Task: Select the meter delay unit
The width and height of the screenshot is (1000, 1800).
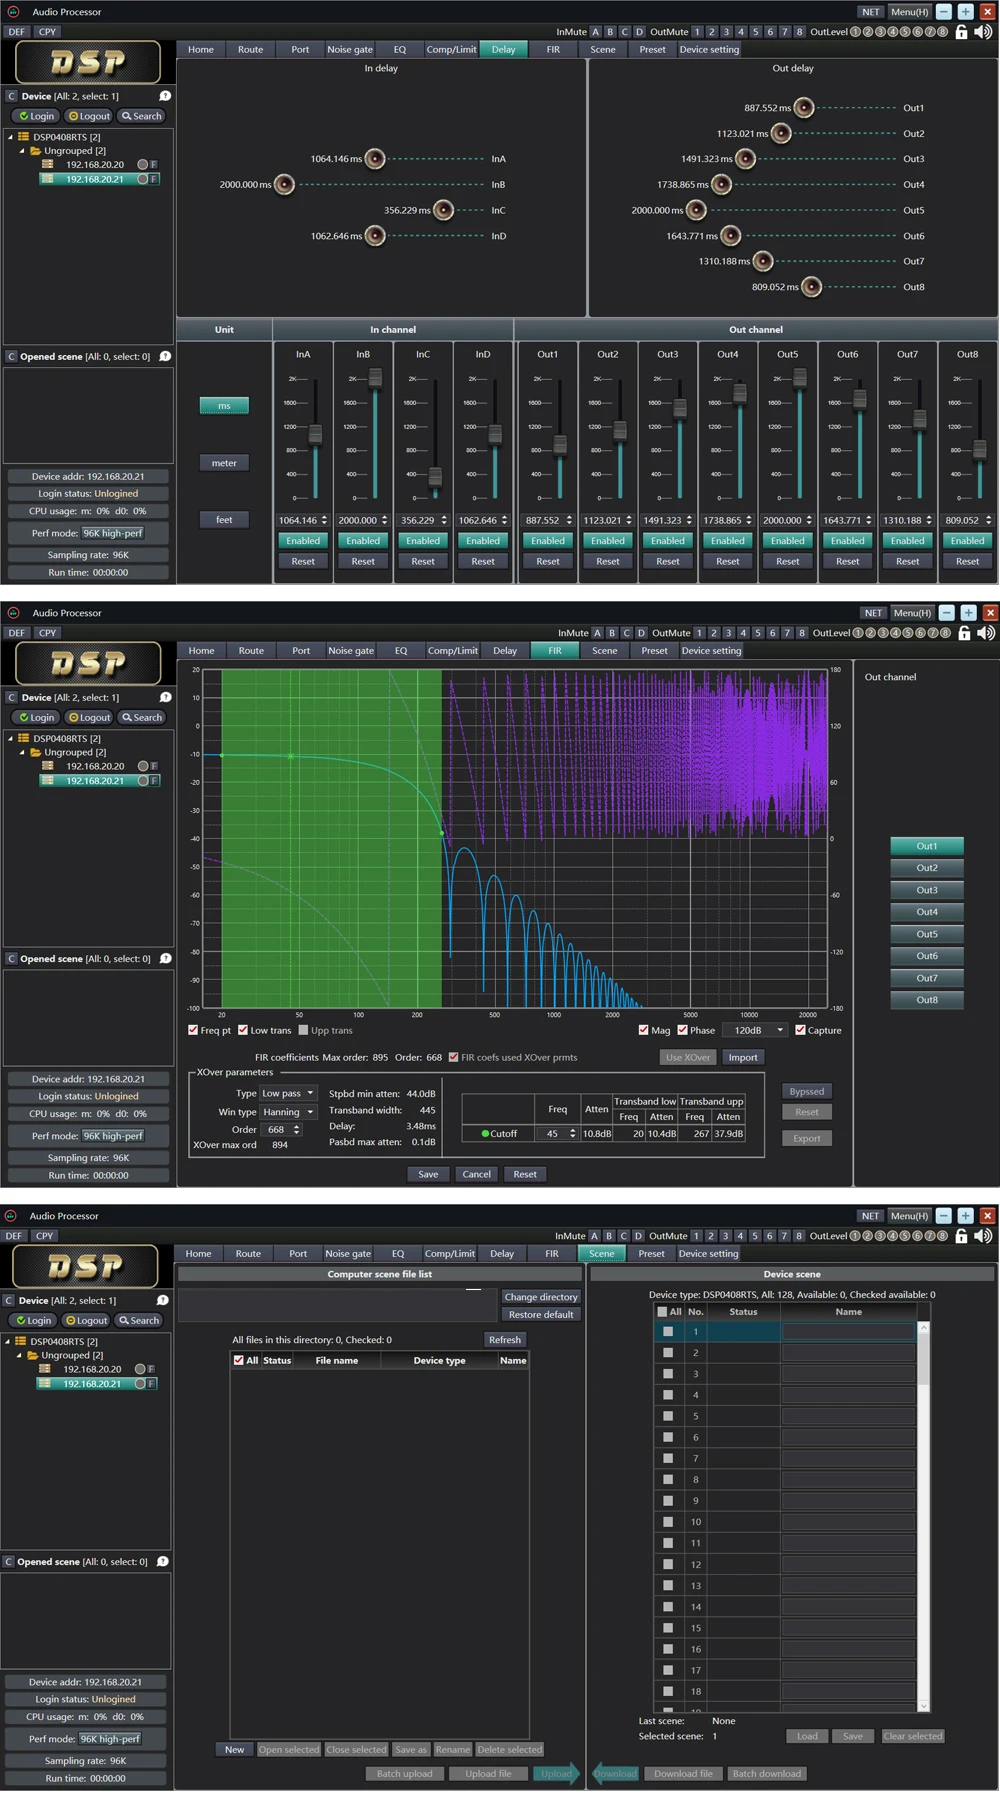Action: click(224, 463)
